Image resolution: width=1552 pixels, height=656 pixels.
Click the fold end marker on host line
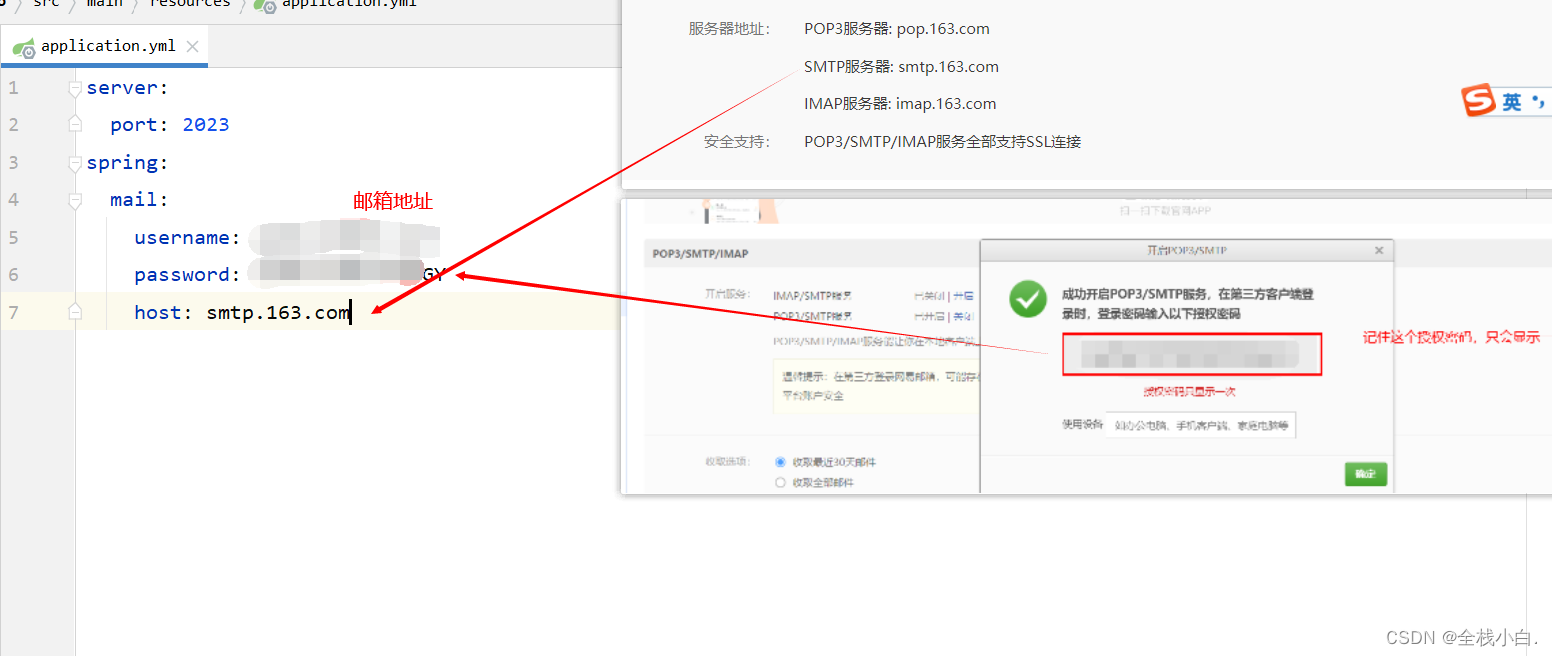click(x=75, y=312)
